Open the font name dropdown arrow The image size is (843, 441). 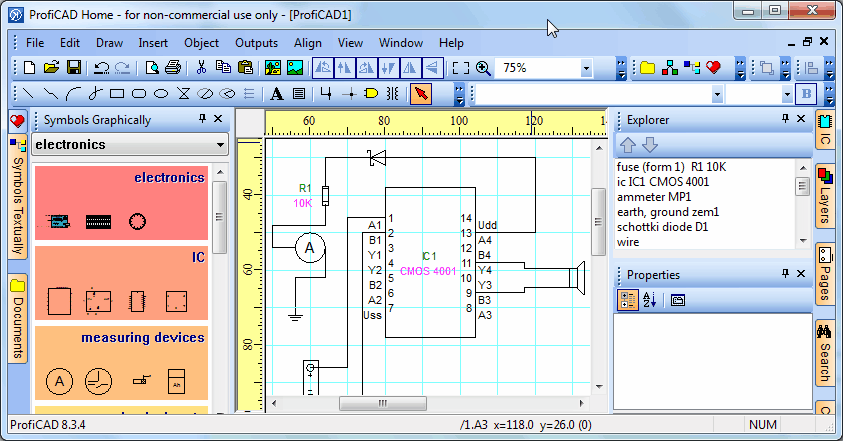pyautogui.click(x=717, y=95)
